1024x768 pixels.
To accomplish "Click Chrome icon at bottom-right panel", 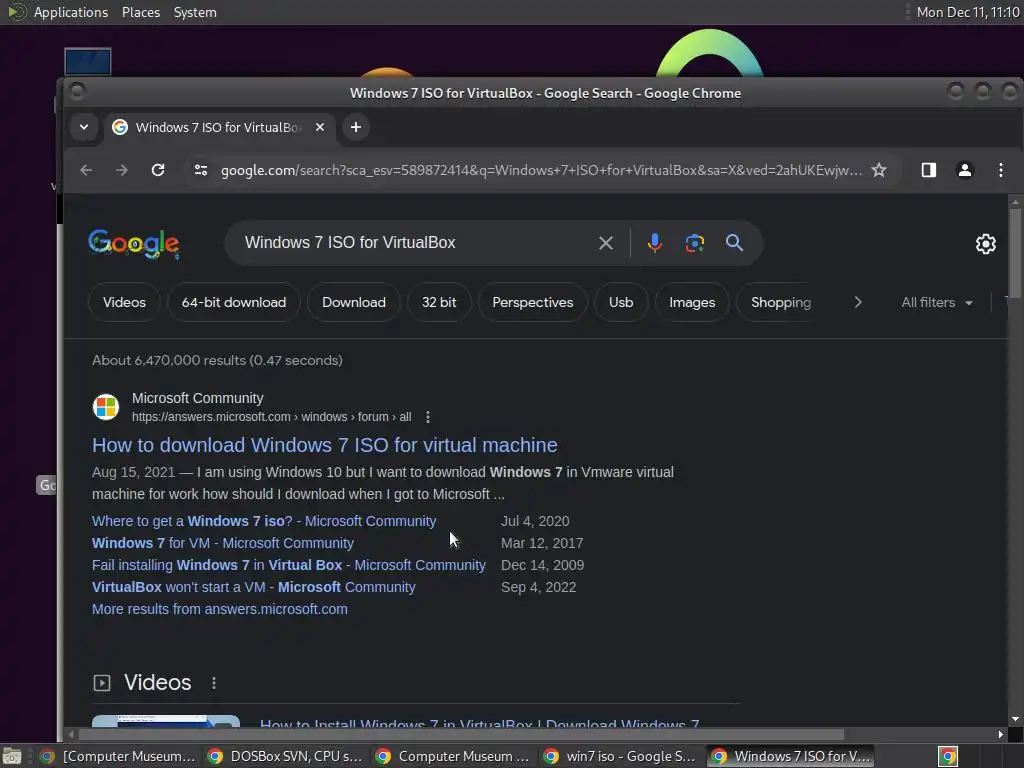I will 948,756.
